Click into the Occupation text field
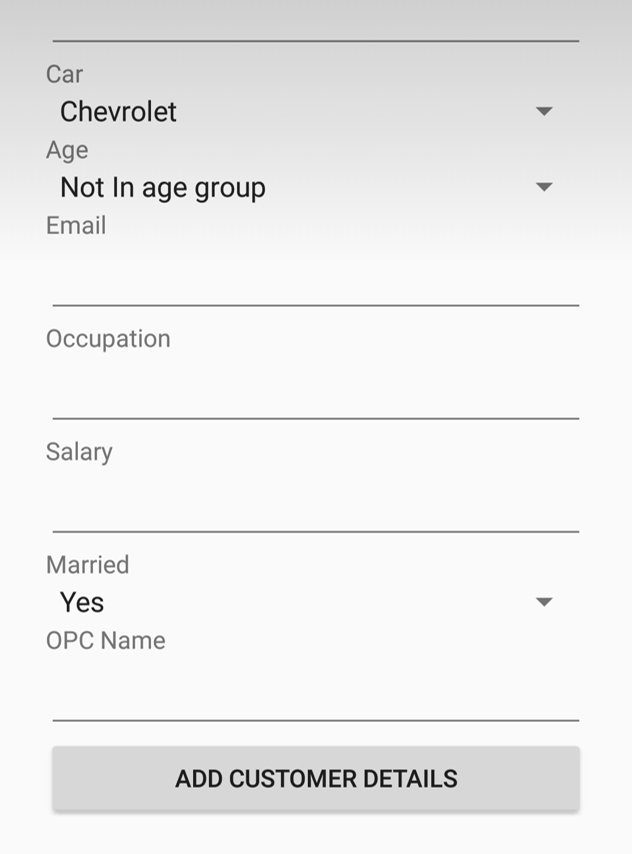Screen dimensions: 632x854 click(x=315, y=390)
